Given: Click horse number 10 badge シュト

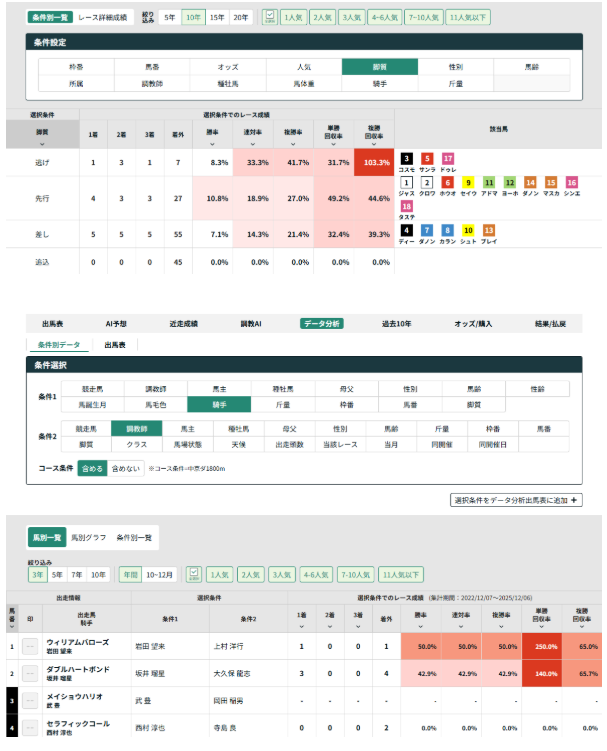Looking at the screenshot, I should point(467,230).
